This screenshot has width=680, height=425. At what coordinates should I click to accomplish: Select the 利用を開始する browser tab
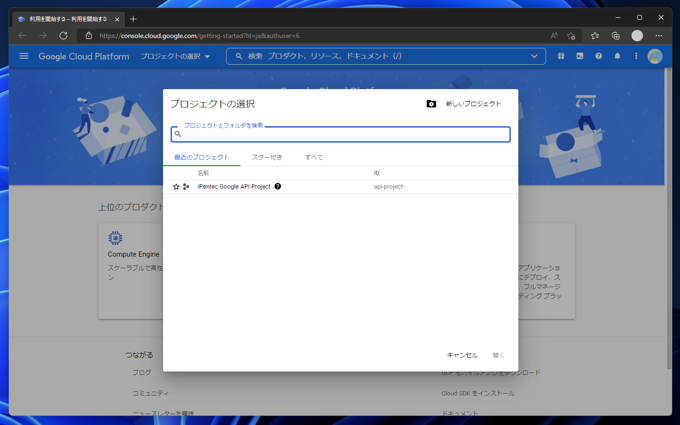(69, 19)
